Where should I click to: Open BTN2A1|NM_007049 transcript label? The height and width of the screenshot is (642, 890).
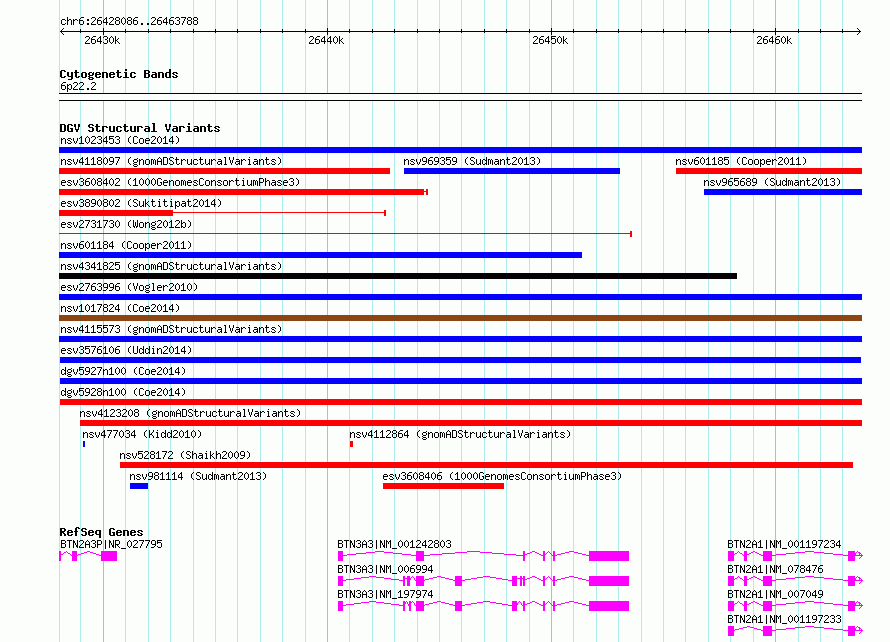(x=775, y=594)
